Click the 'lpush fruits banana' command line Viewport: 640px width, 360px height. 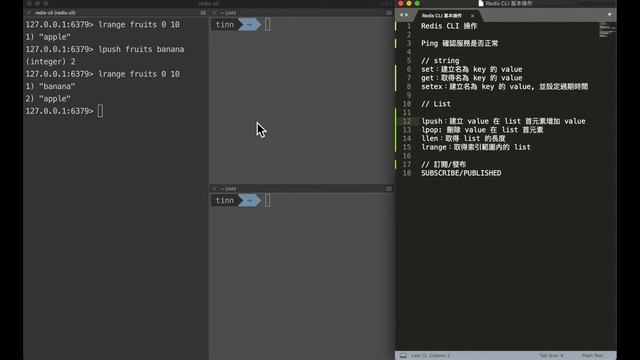(x=141, y=49)
